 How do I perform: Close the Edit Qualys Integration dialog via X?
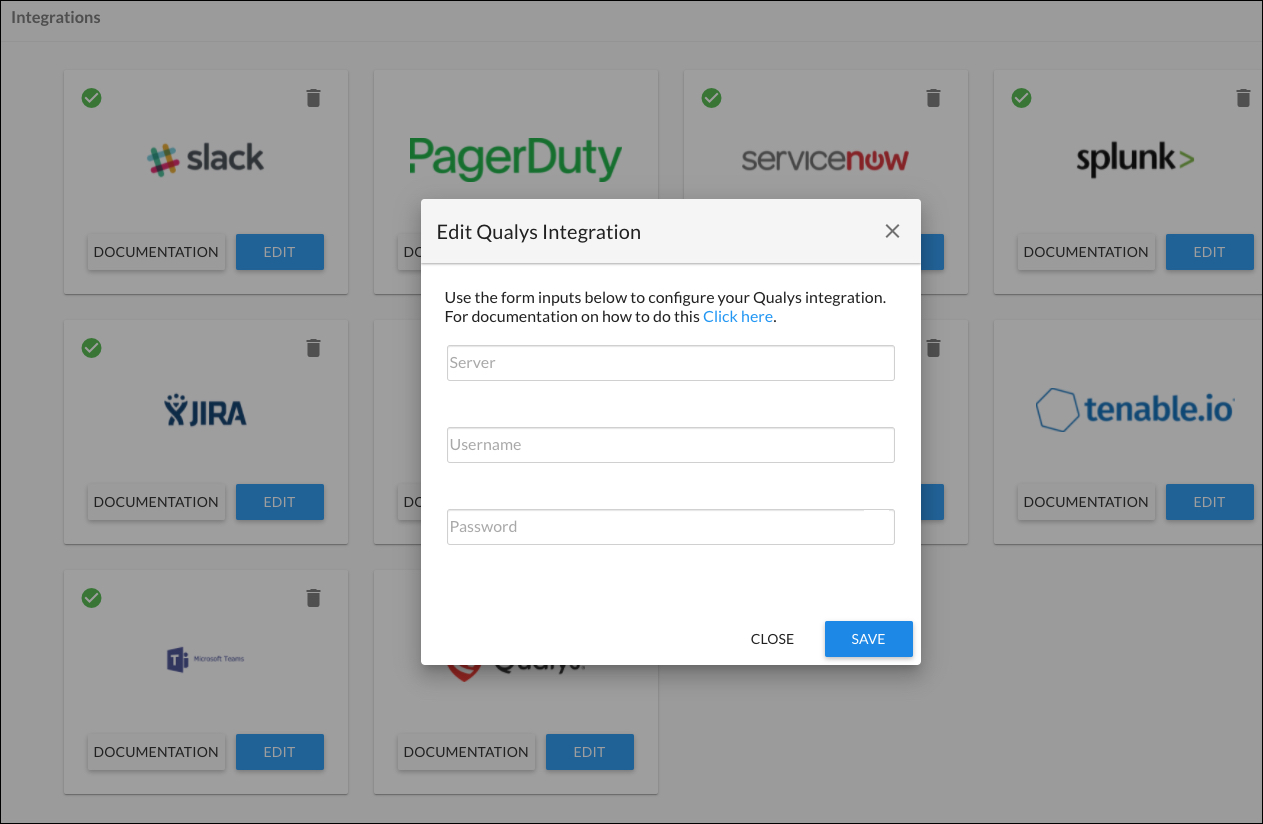click(x=892, y=231)
